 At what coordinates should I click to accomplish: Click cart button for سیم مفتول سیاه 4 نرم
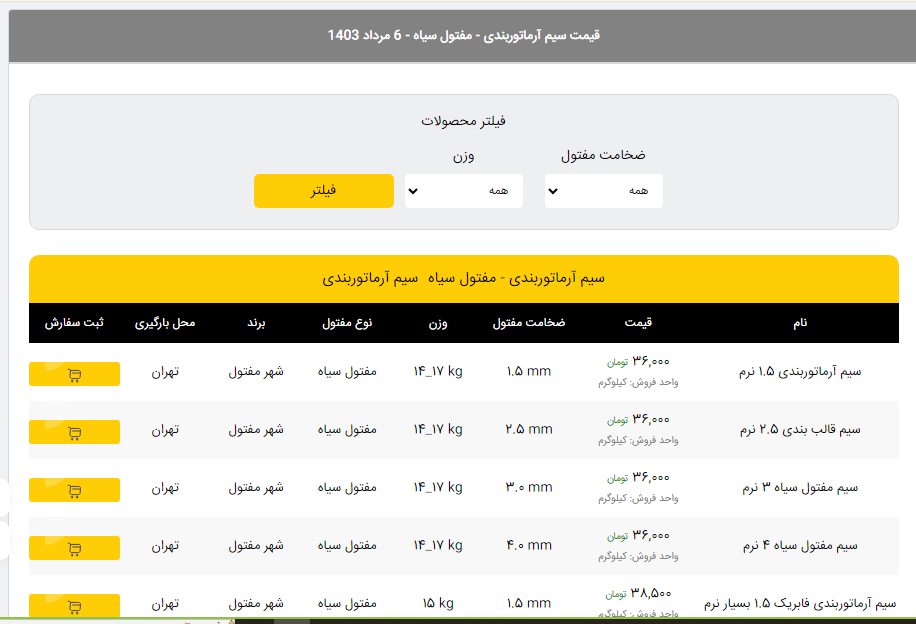pos(75,548)
